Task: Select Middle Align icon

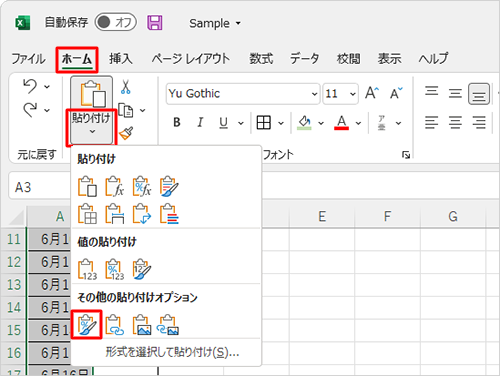Action: (x=455, y=93)
